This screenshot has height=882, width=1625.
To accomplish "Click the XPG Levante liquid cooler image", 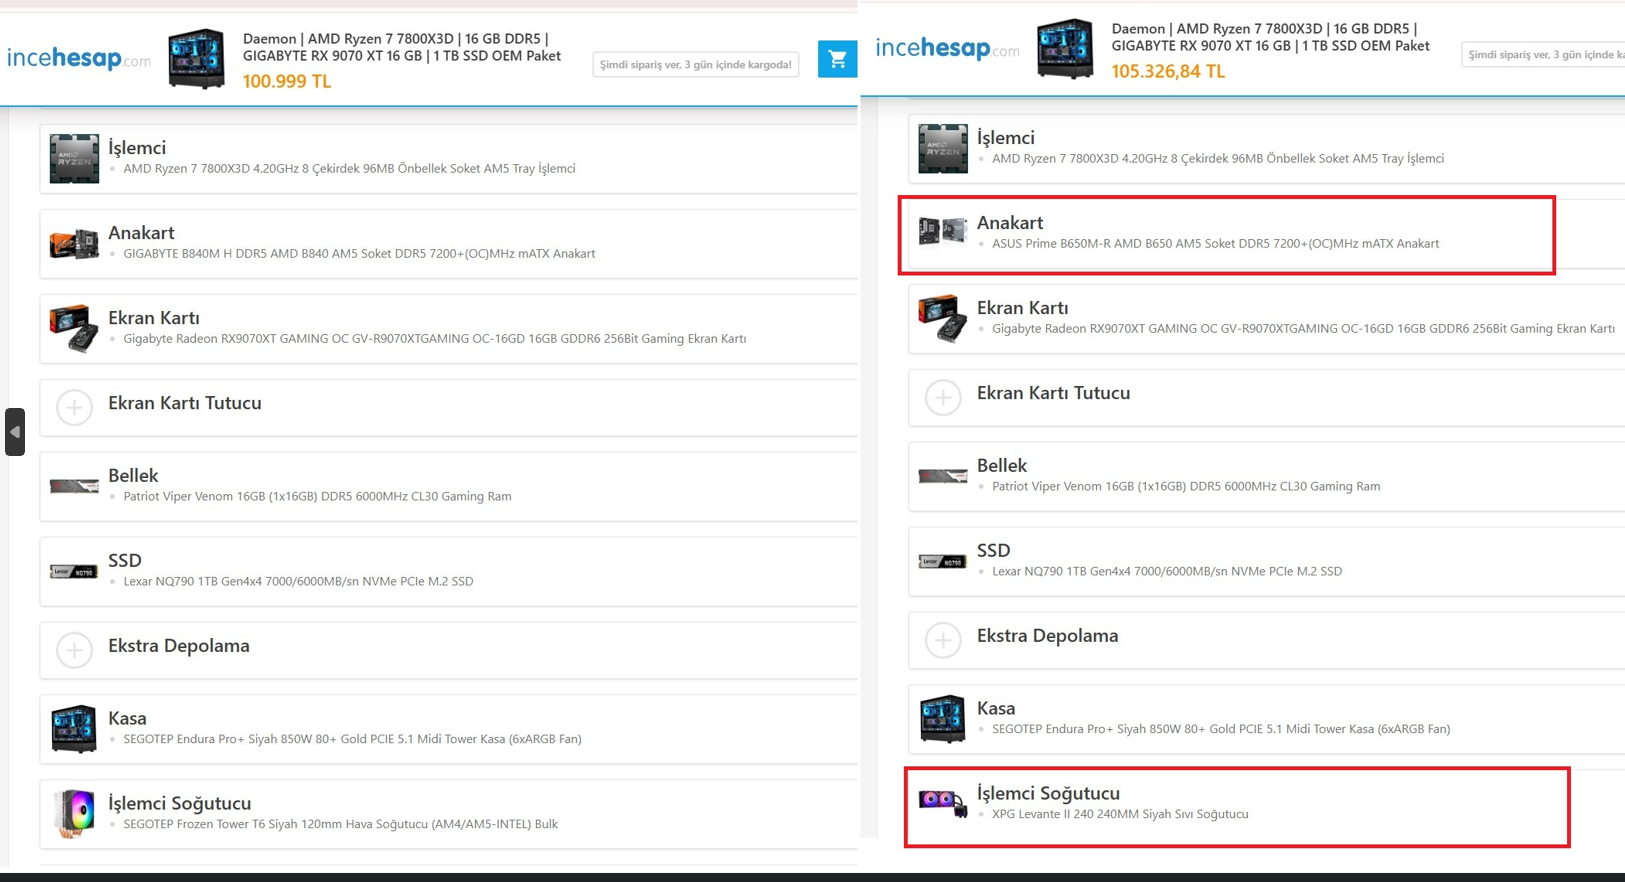I will (943, 802).
